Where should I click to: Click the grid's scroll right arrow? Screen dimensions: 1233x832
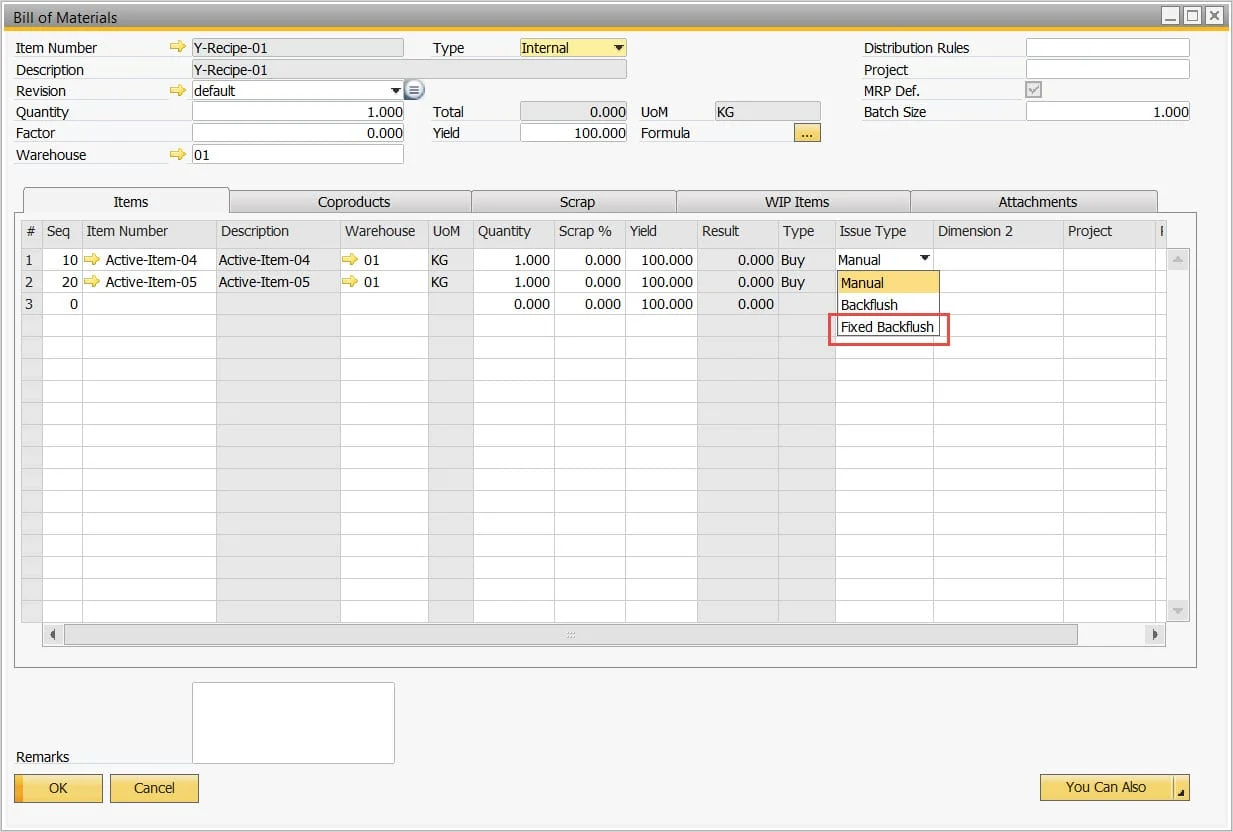click(x=1156, y=634)
